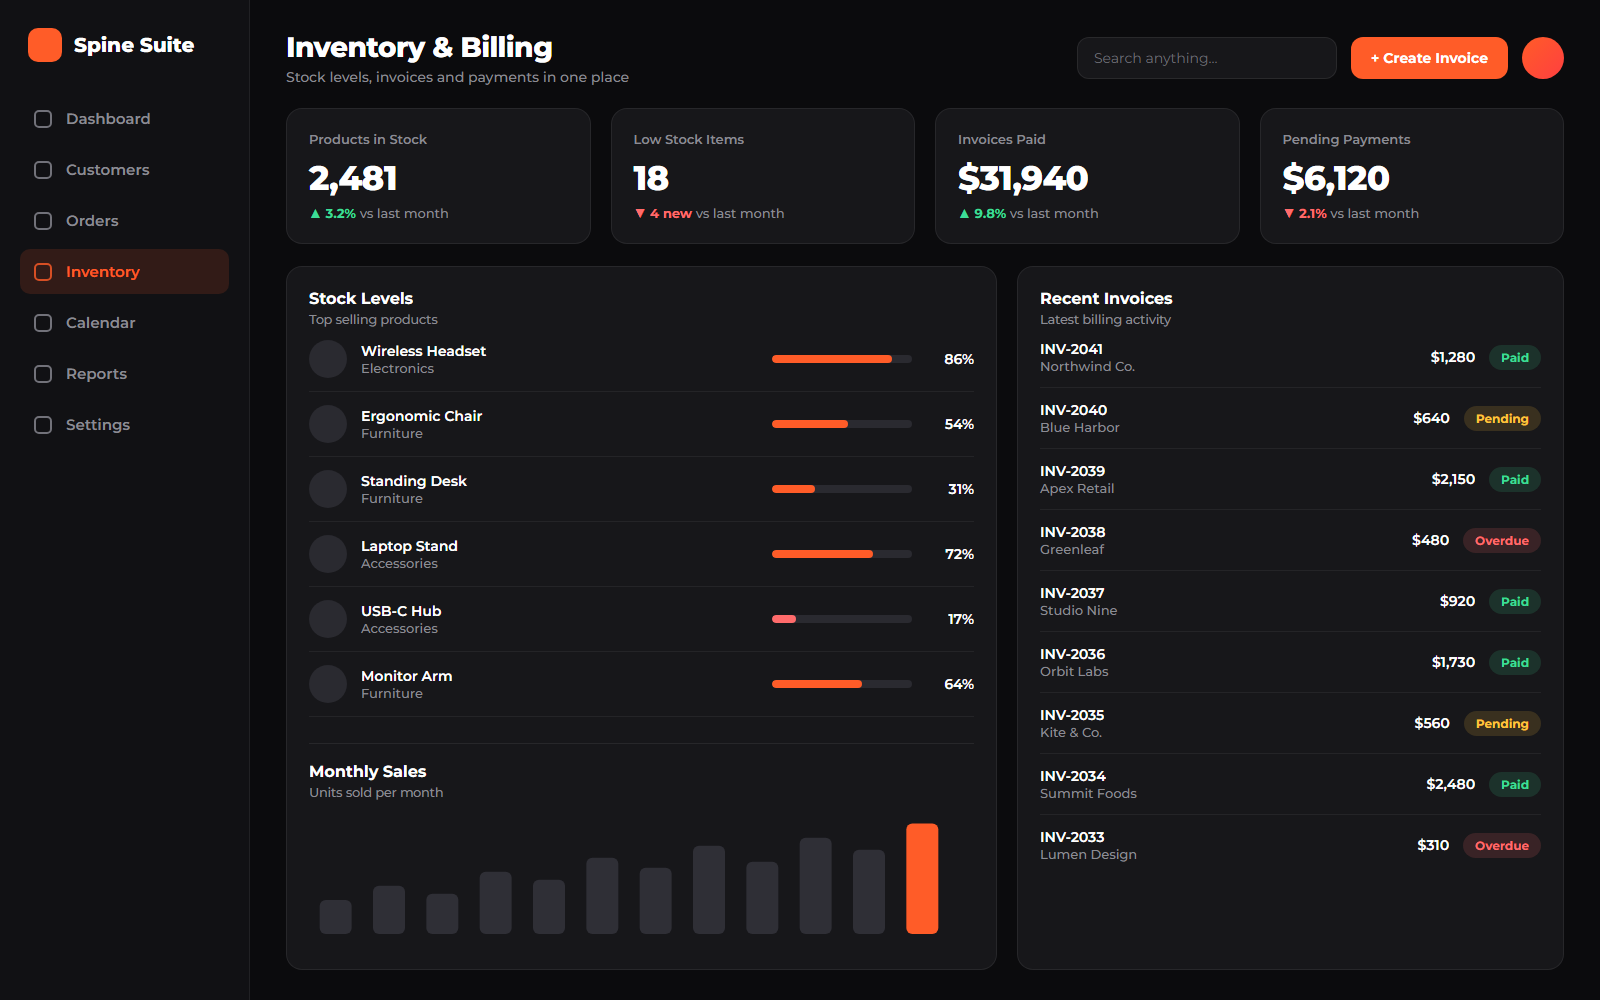This screenshot has height=1000, width=1600.
Task: Click the Monitor Arm 64% value
Action: coord(959,684)
